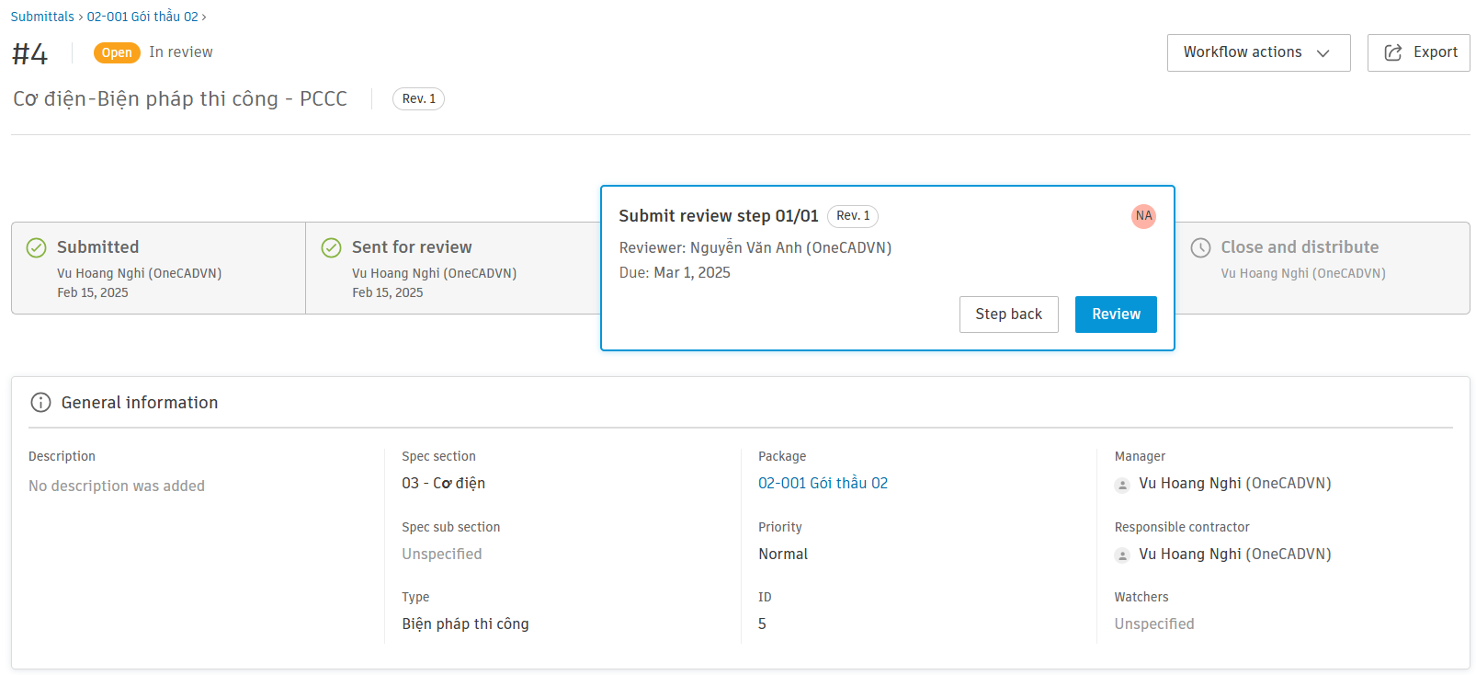Click the submittal title Cơ điện-Biện pháp thi công - PCCC
This screenshot has height=676, width=1476.
coord(180,100)
